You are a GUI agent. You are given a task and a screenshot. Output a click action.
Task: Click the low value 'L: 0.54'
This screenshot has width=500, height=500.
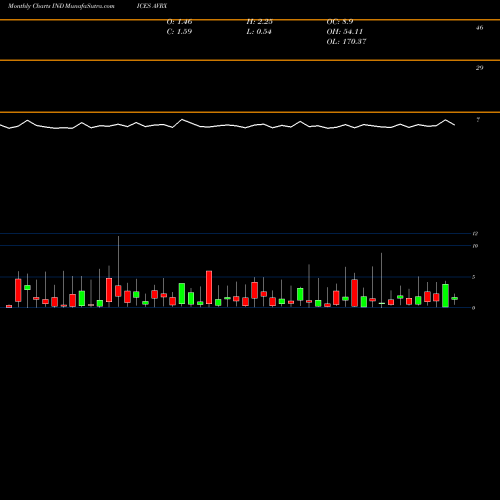259,32
